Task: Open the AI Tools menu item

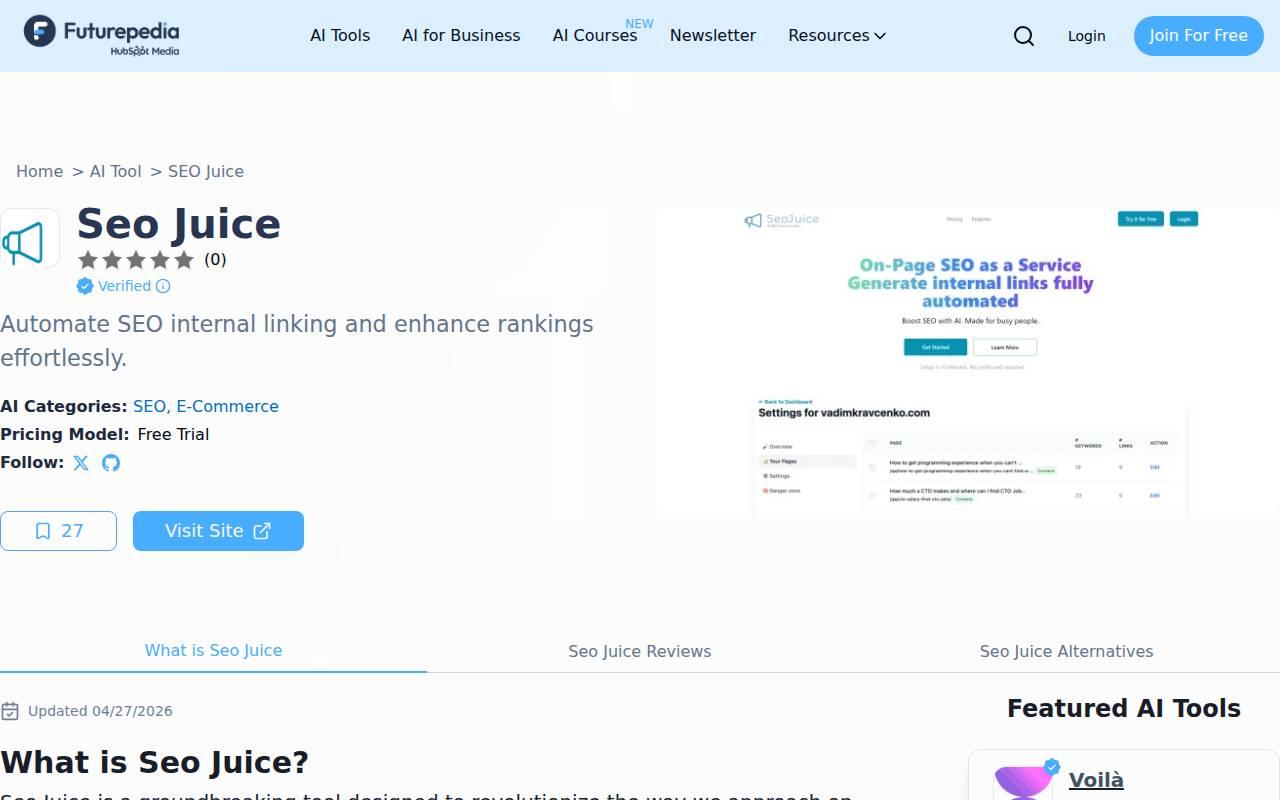Action: pyautogui.click(x=340, y=35)
